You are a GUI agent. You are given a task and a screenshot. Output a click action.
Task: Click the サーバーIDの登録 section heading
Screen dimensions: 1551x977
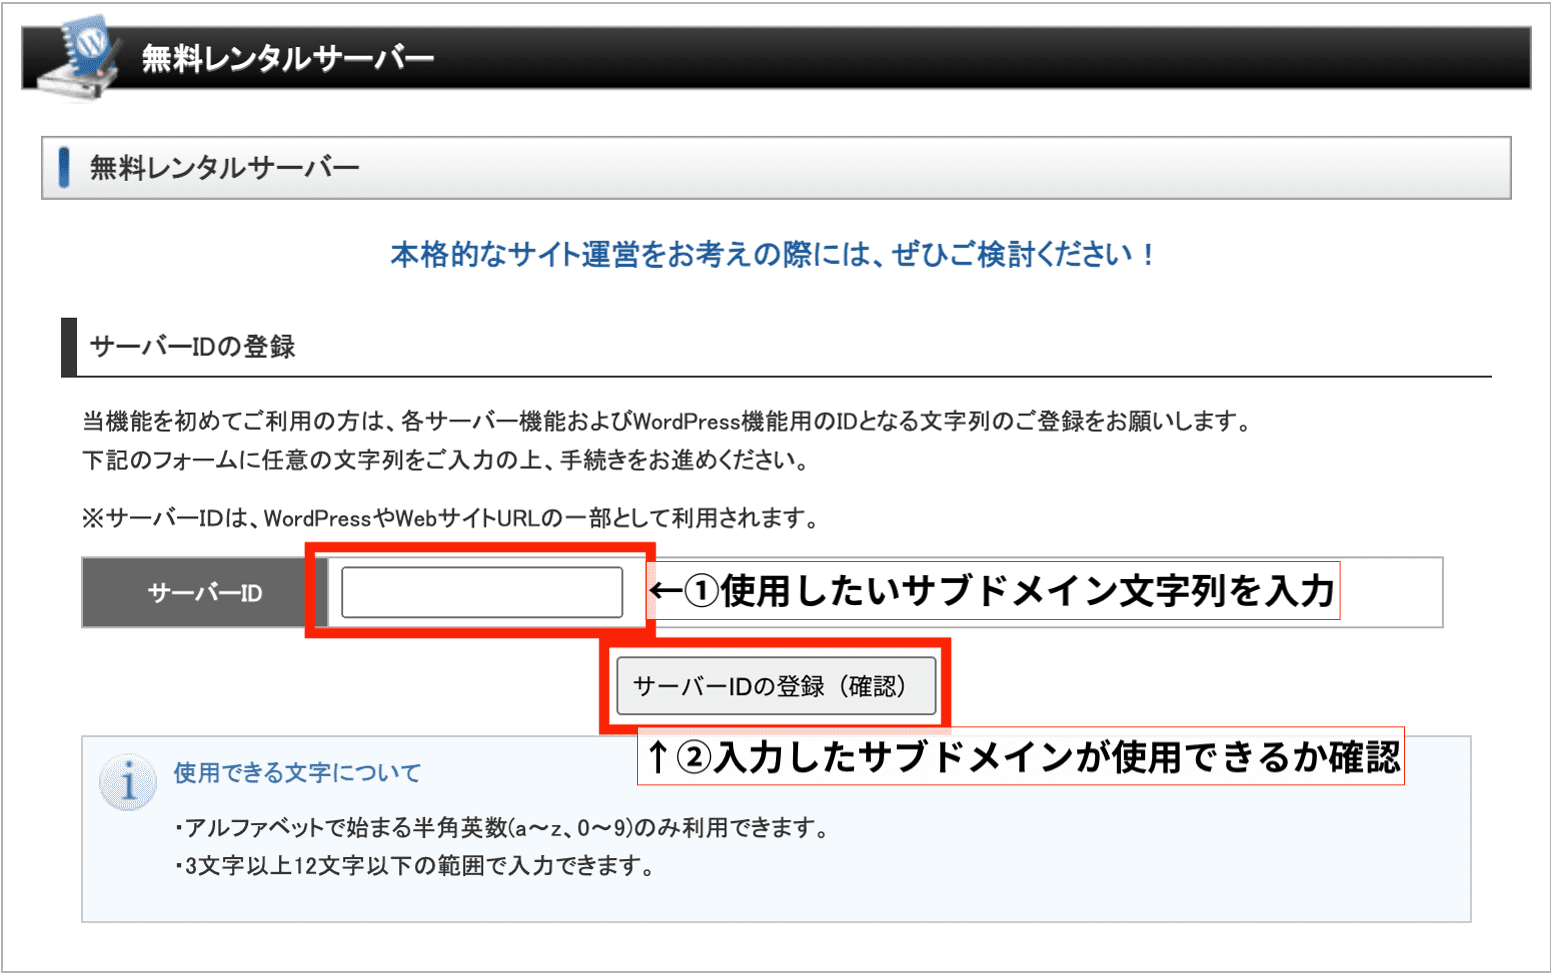coord(193,347)
